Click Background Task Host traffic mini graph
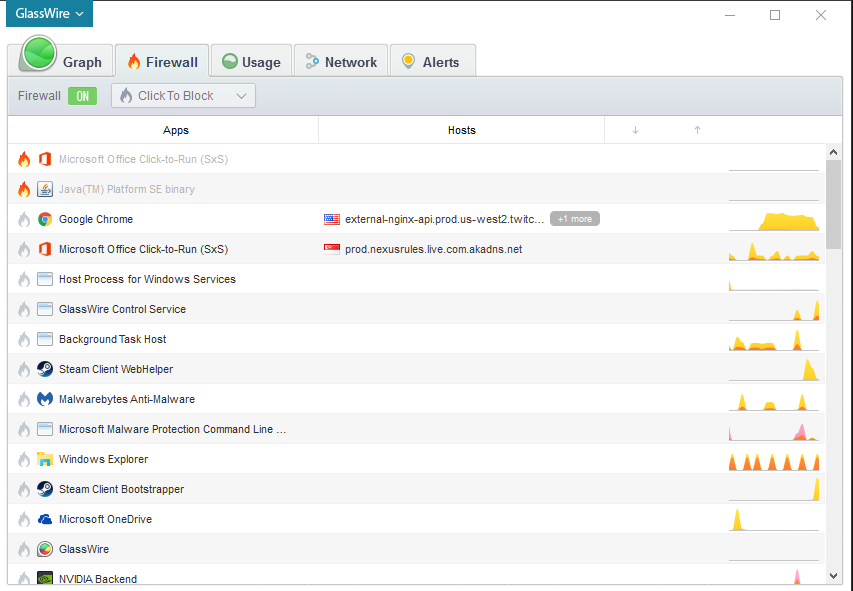The image size is (853, 591). [774, 340]
